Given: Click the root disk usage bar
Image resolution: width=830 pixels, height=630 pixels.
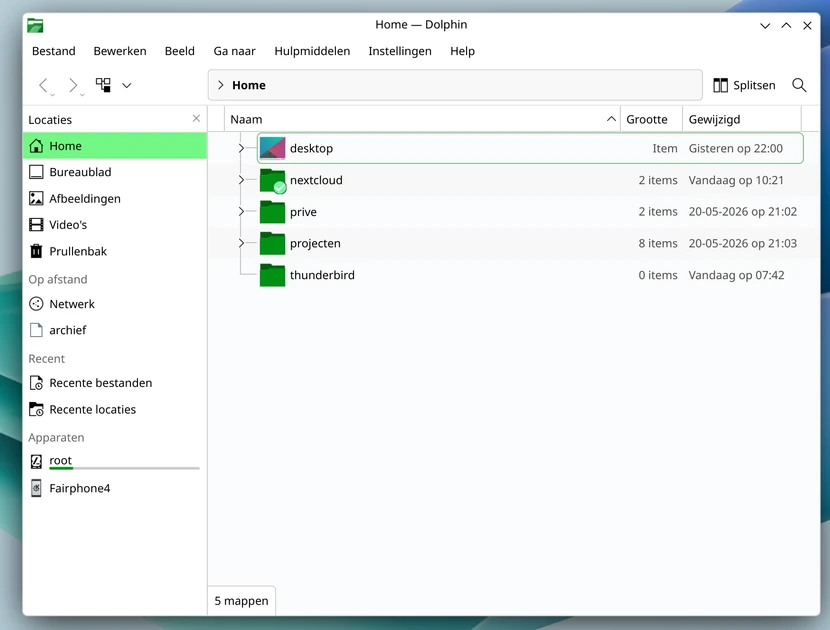Looking at the screenshot, I should coord(124,469).
